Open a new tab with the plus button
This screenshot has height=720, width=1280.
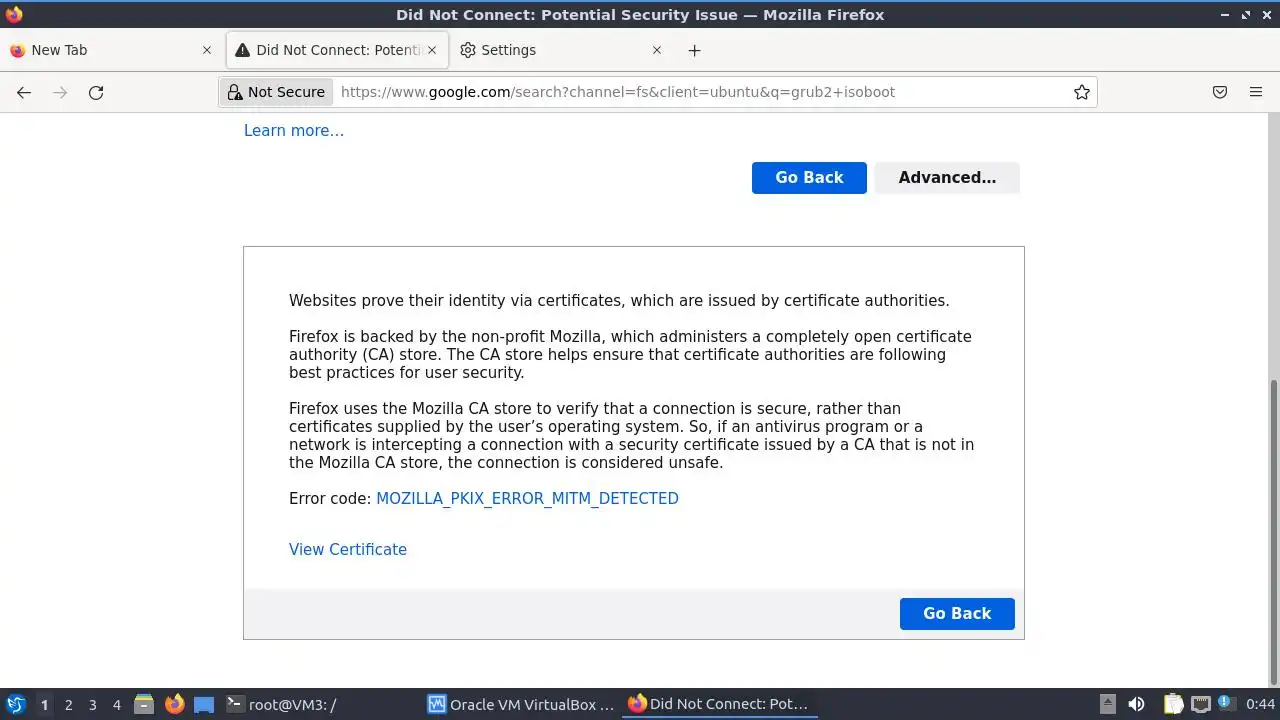coord(694,50)
